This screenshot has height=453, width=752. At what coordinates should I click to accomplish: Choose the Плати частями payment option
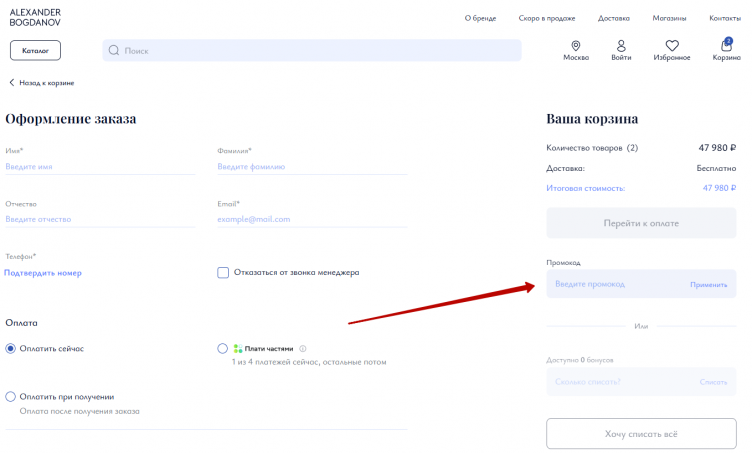tap(223, 348)
